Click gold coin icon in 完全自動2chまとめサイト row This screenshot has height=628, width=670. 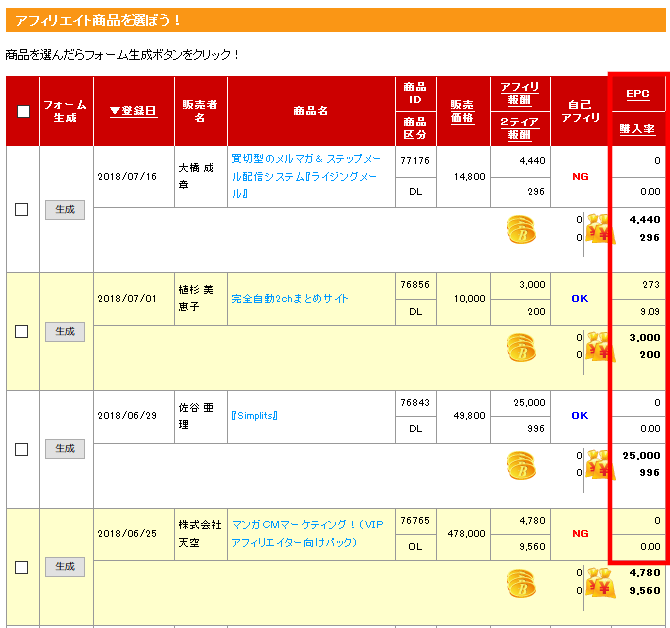click(x=521, y=347)
